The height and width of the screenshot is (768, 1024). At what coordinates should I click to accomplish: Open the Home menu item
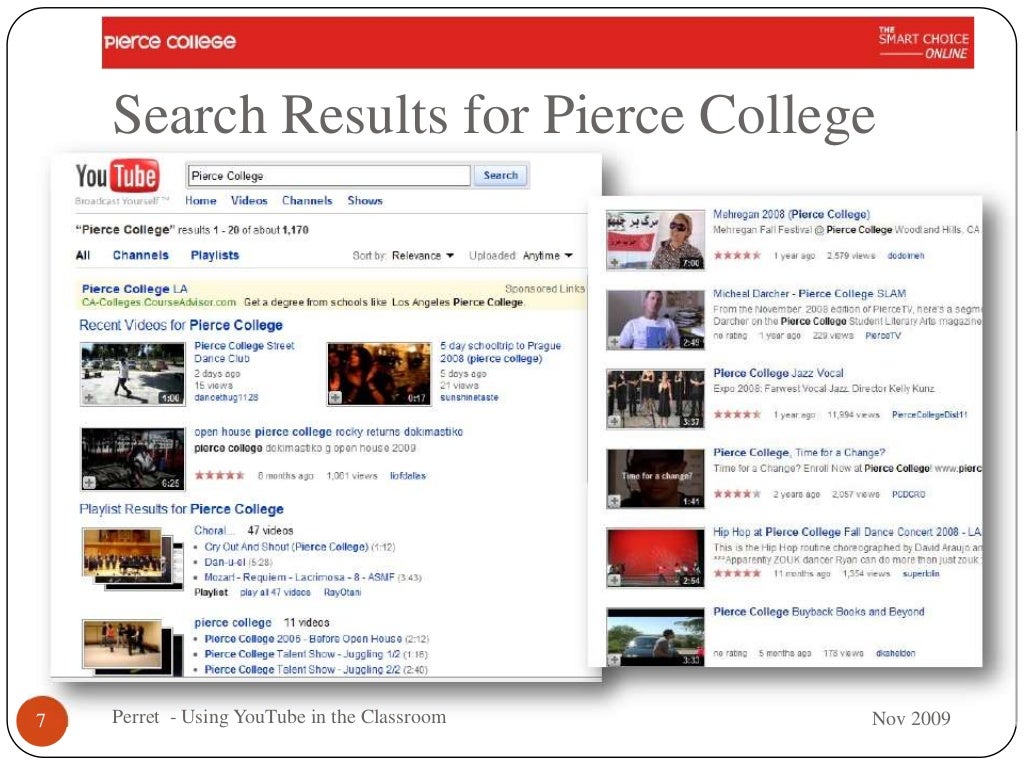(200, 200)
